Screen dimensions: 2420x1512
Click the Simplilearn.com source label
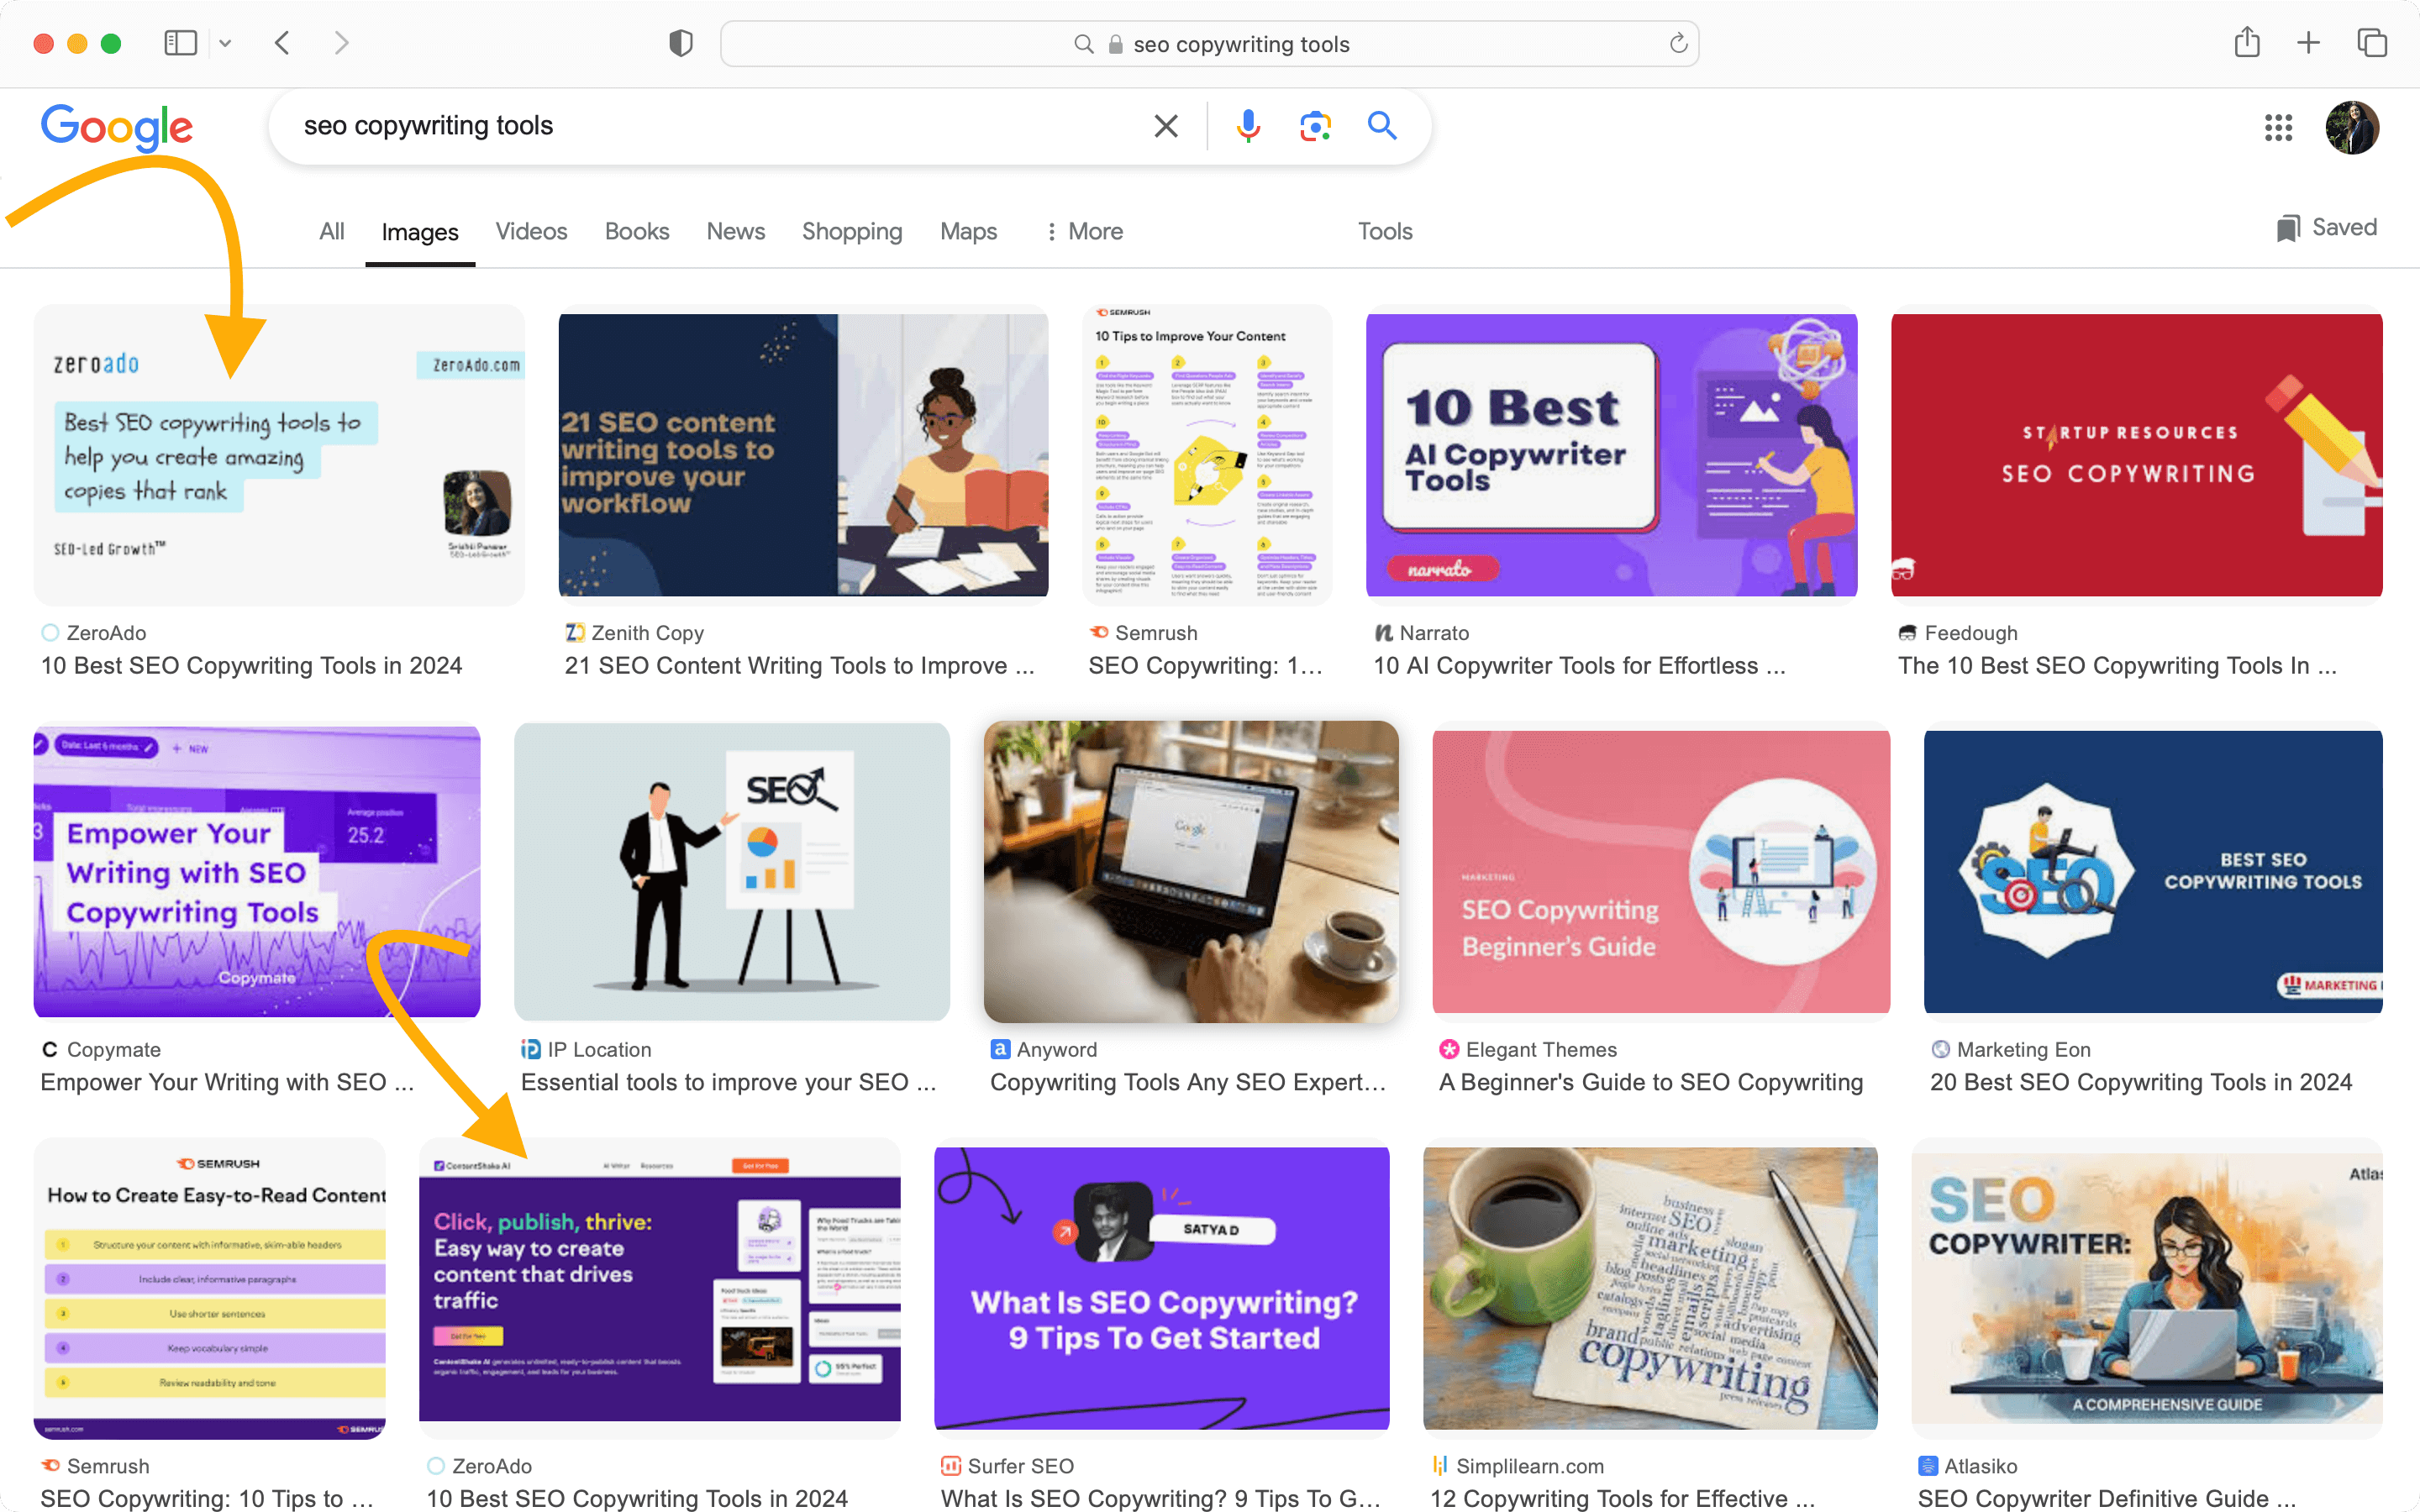[1529, 1466]
